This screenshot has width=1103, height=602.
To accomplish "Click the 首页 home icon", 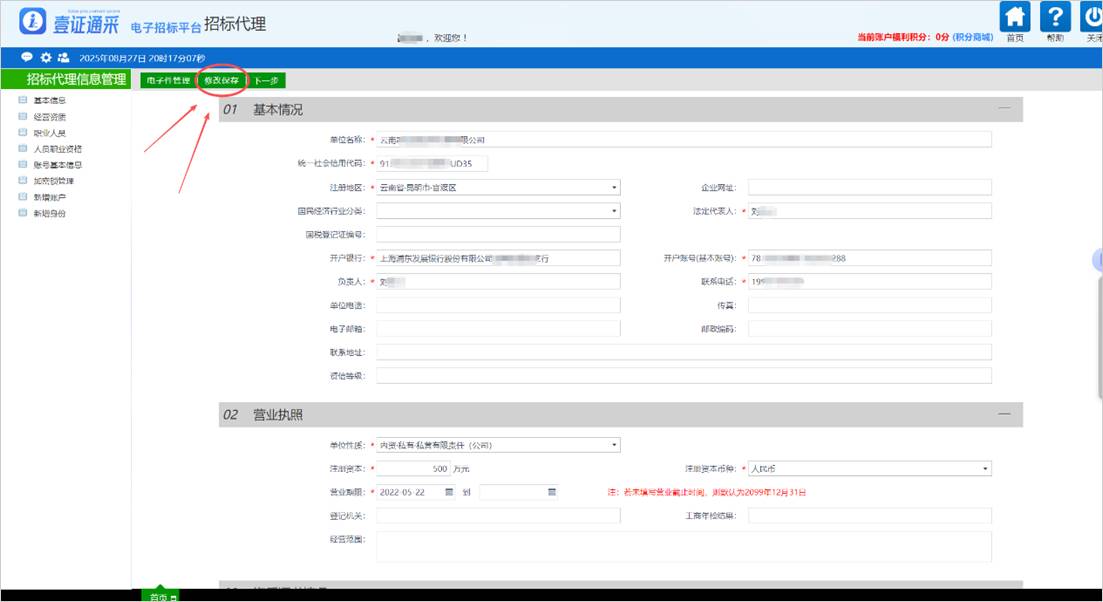I will [1016, 18].
